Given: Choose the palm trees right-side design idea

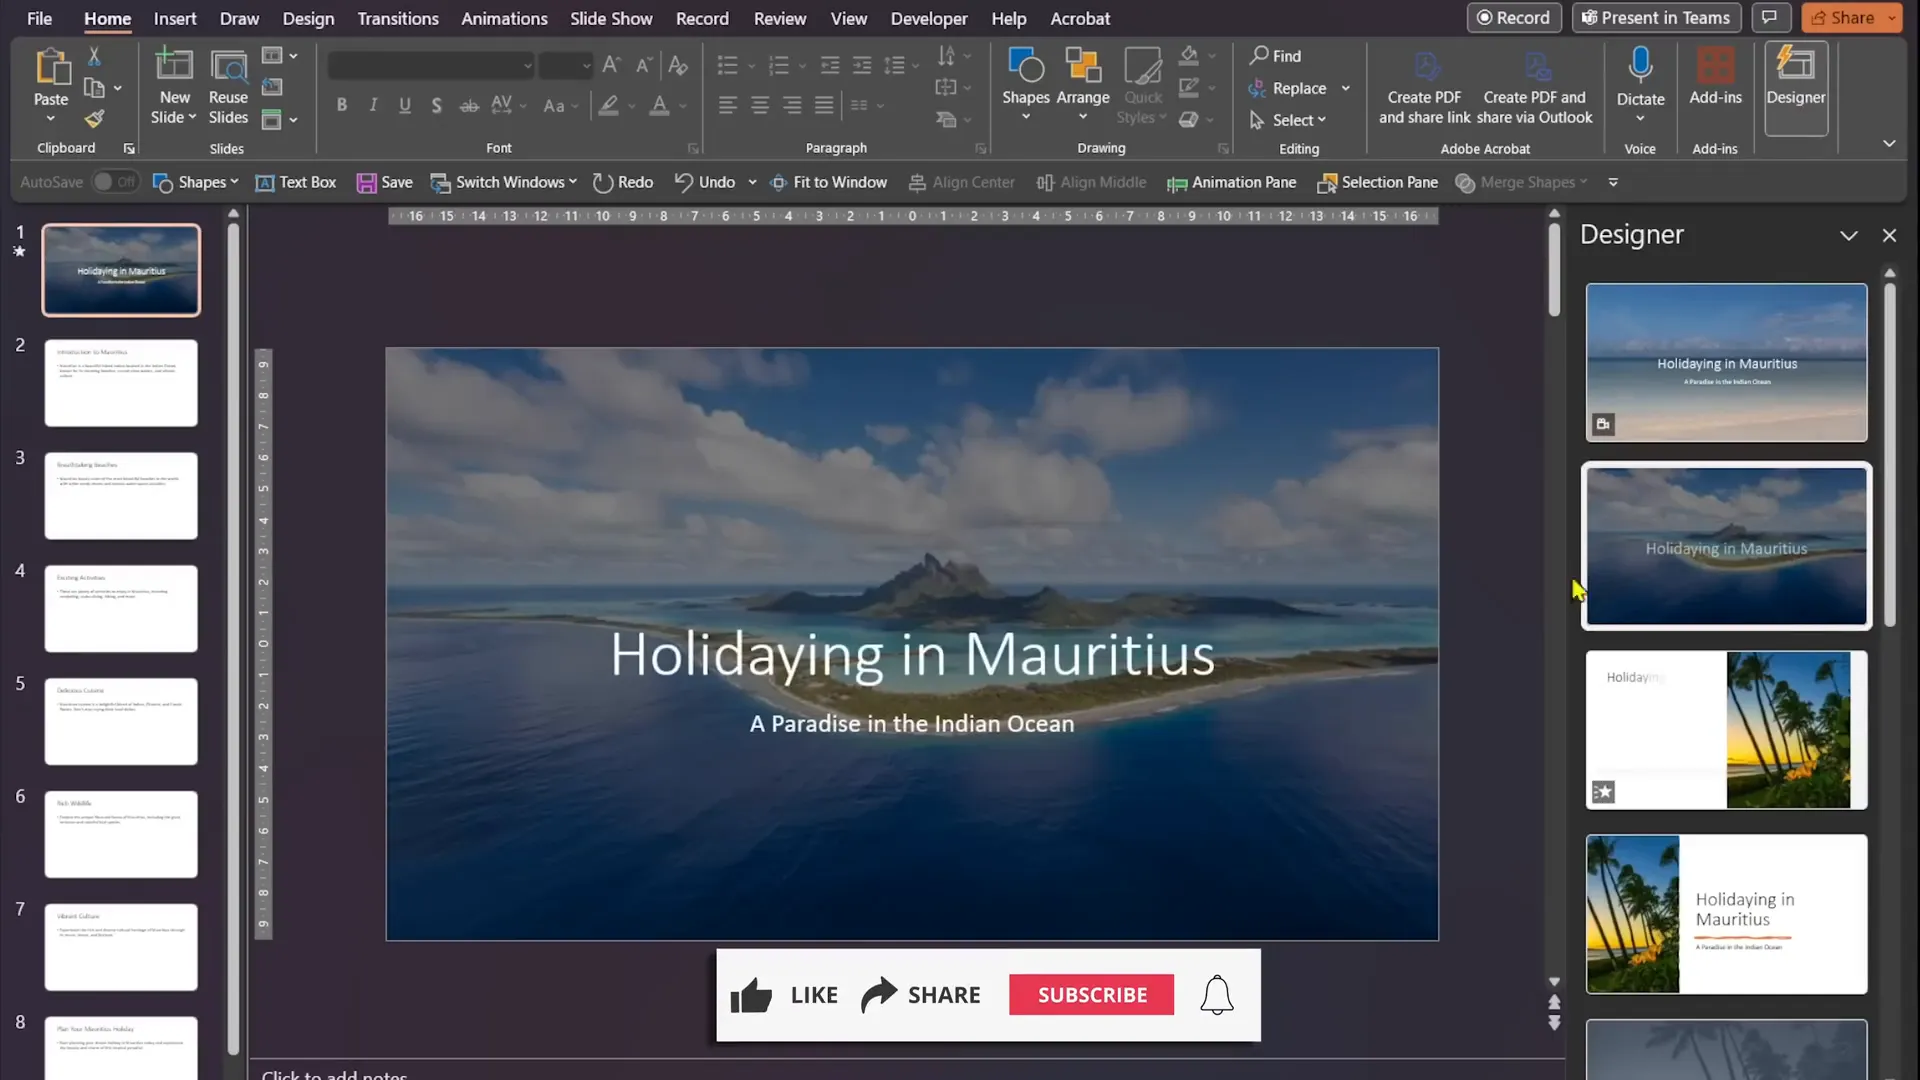Looking at the screenshot, I should [1726, 730].
